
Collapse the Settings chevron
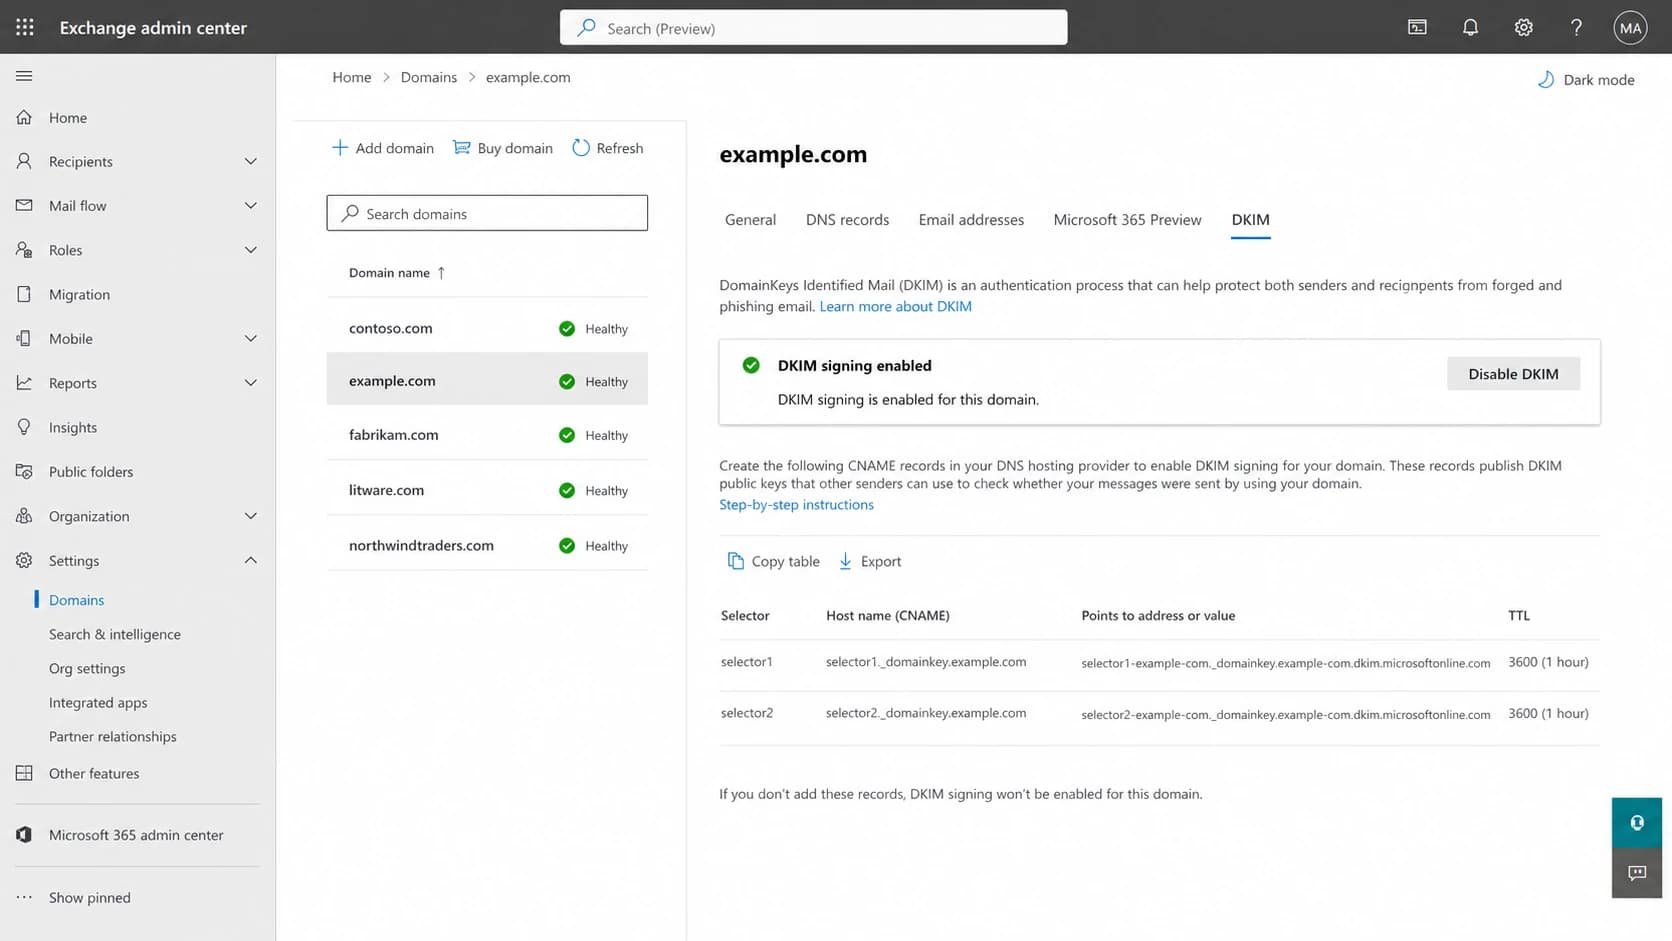[250, 560]
